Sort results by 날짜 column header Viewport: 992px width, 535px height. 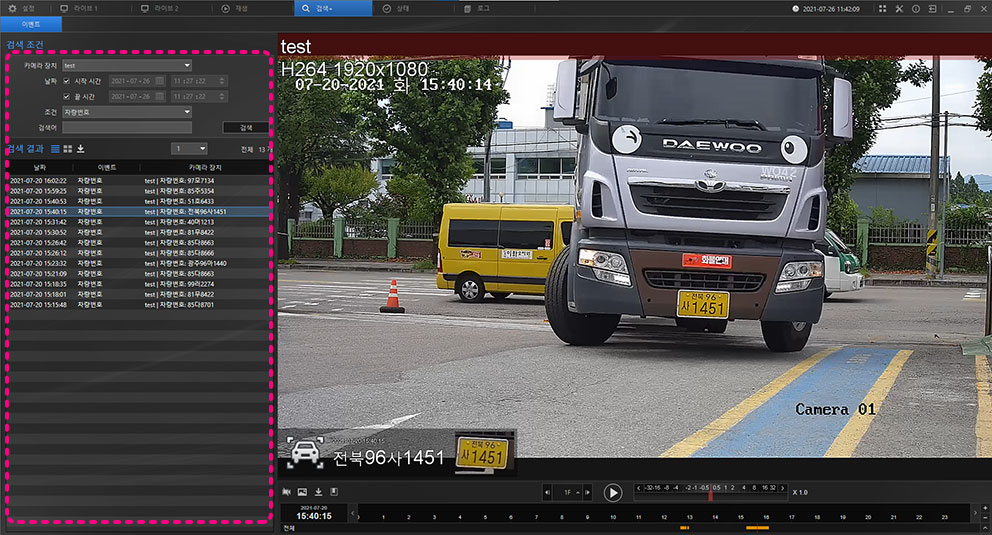[x=40, y=168]
